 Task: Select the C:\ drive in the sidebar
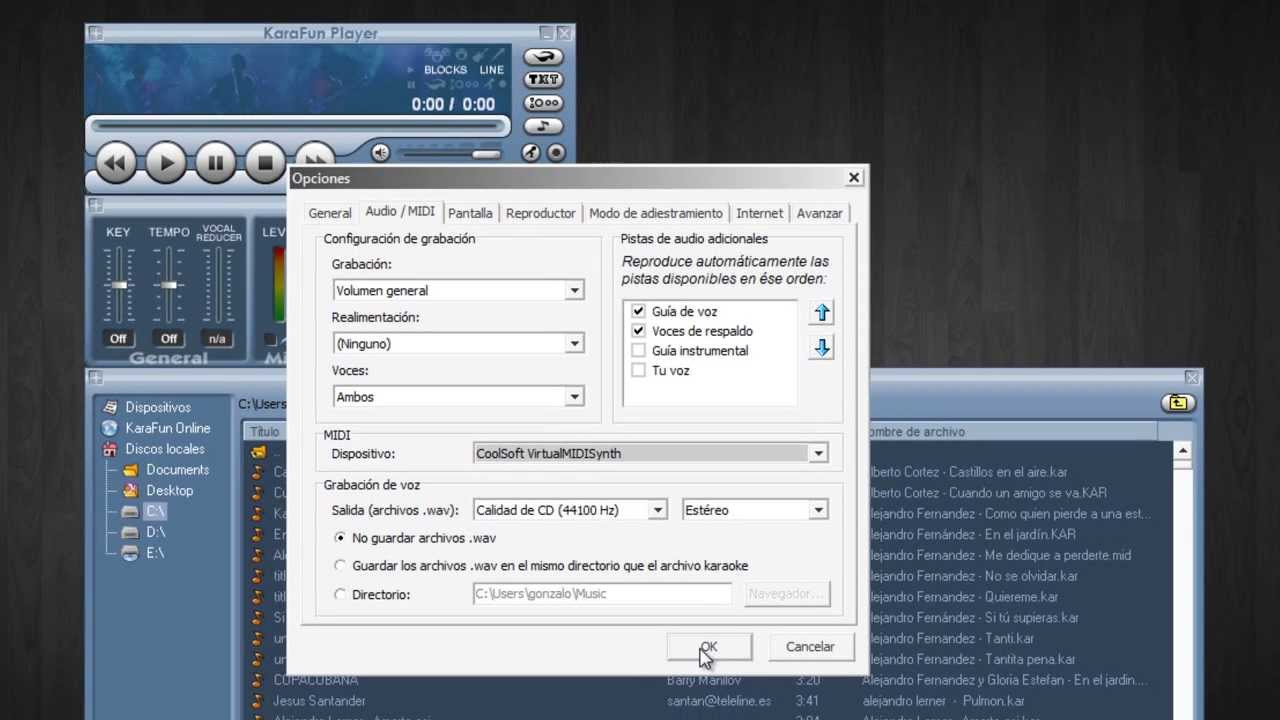click(155, 511)
